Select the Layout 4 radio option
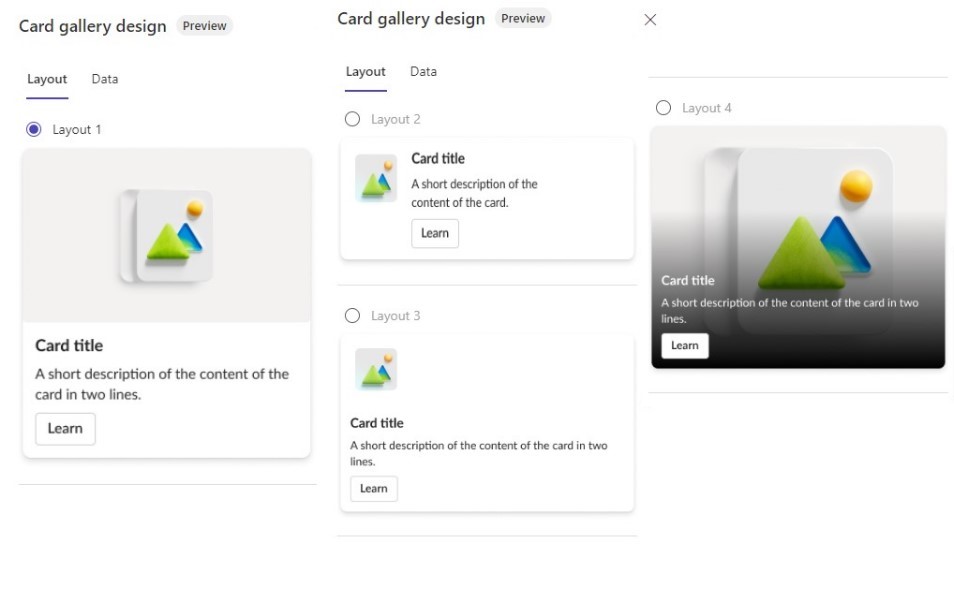The width and height of the screenshot is (954, 601). pos(663,108)
